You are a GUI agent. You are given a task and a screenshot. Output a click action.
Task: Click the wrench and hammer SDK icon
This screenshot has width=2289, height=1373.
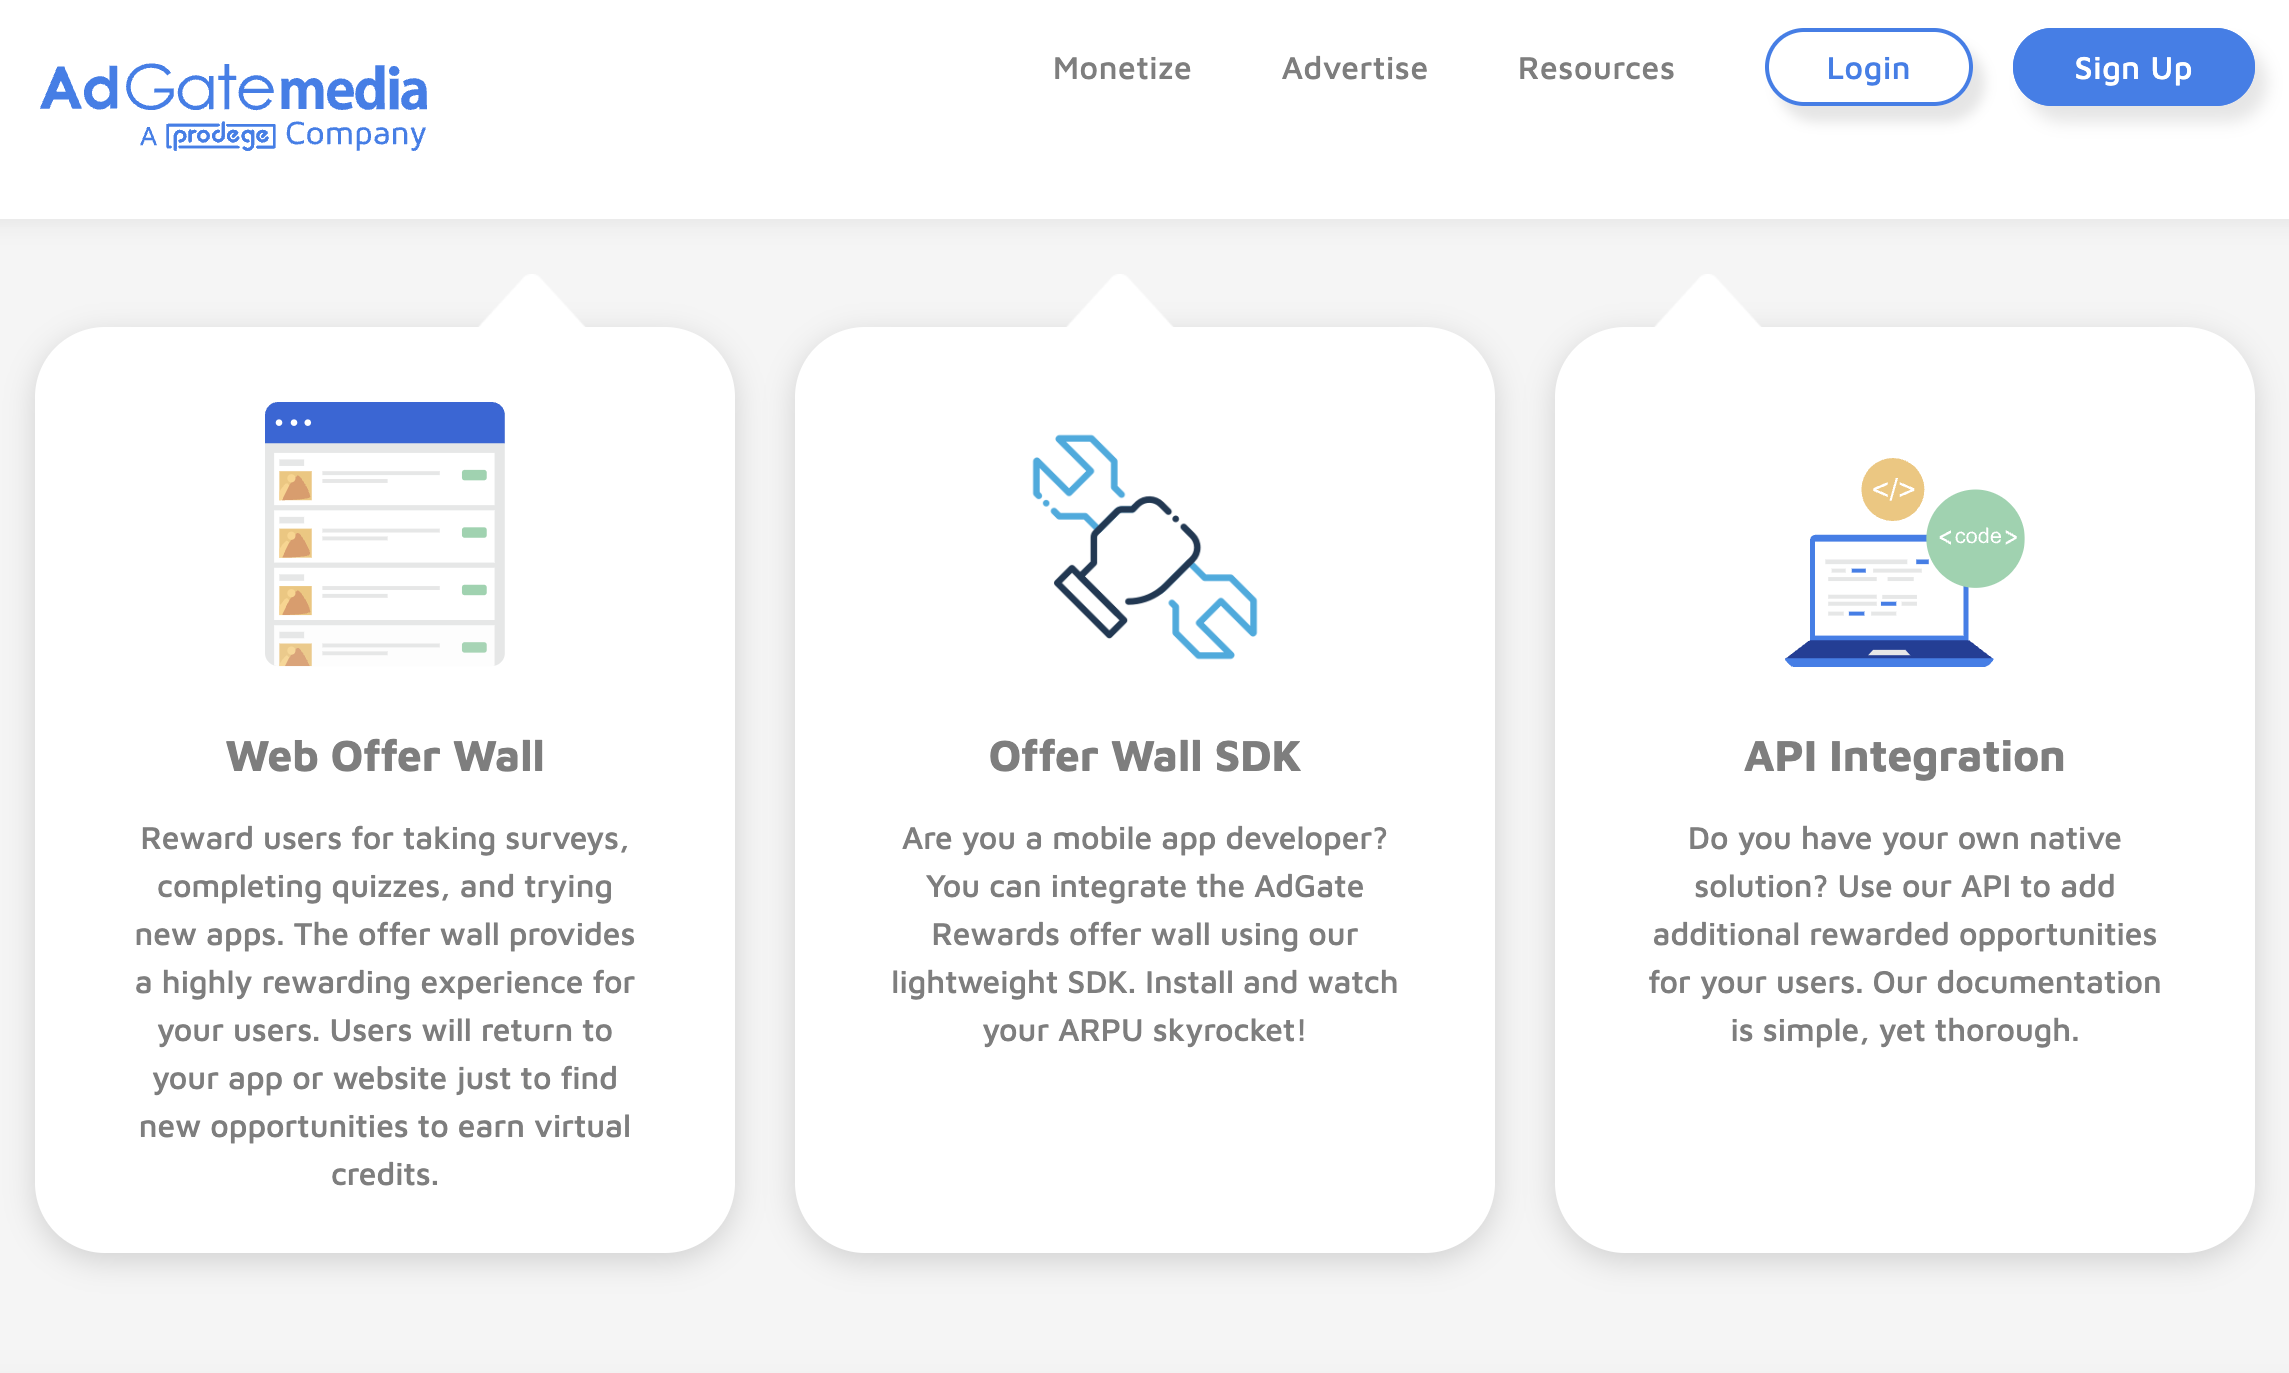1144,546
